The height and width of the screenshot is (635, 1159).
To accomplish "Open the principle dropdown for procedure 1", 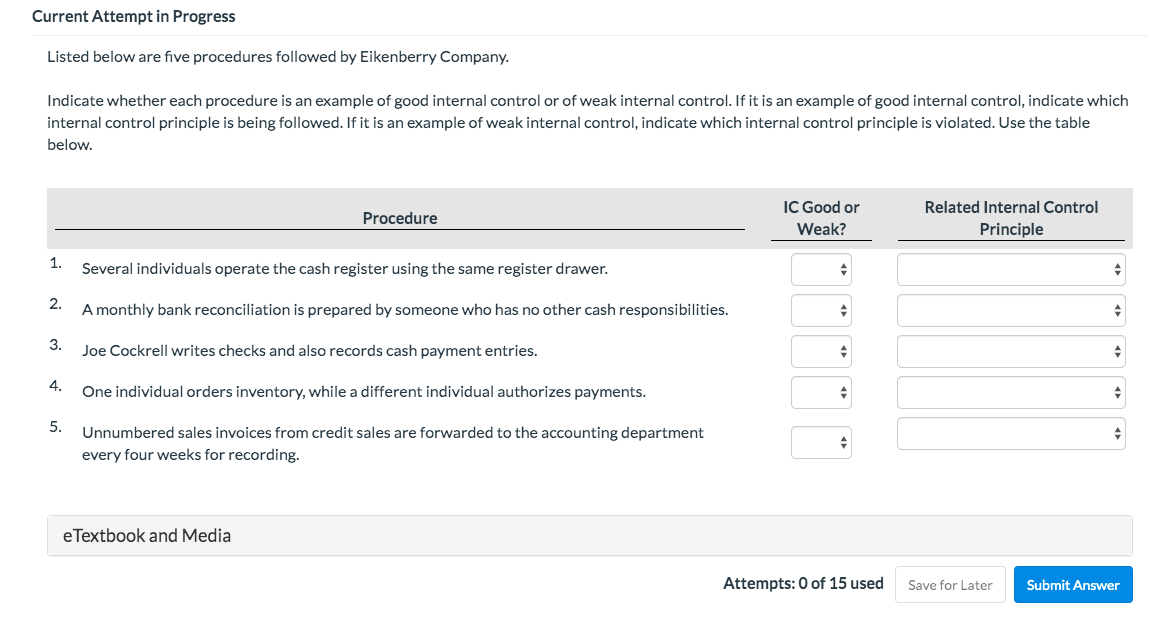I will tap(1010, 268).
